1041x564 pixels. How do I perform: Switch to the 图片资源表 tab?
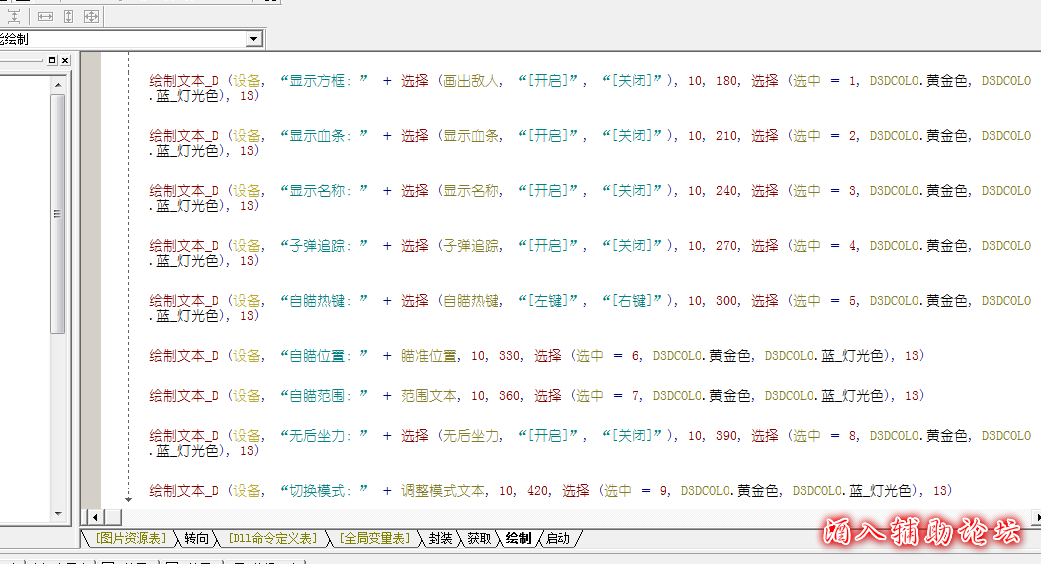pos(131,539)
